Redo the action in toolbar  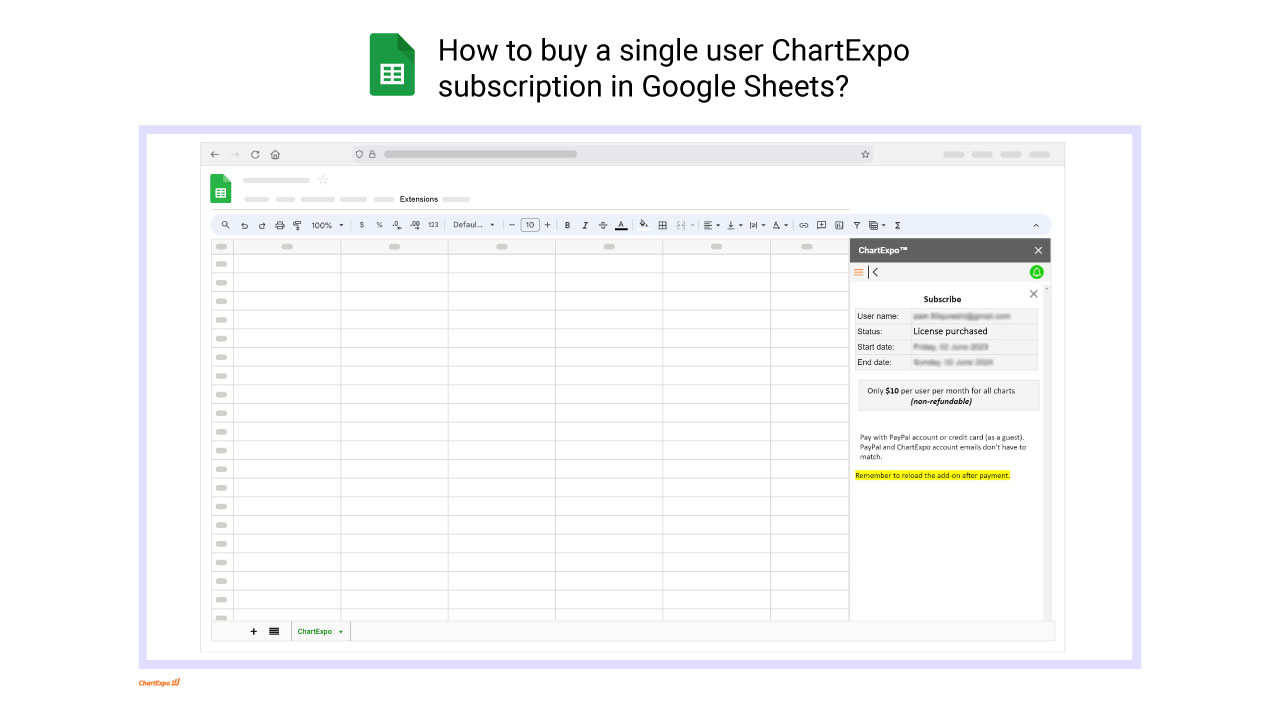coord(262,225)
